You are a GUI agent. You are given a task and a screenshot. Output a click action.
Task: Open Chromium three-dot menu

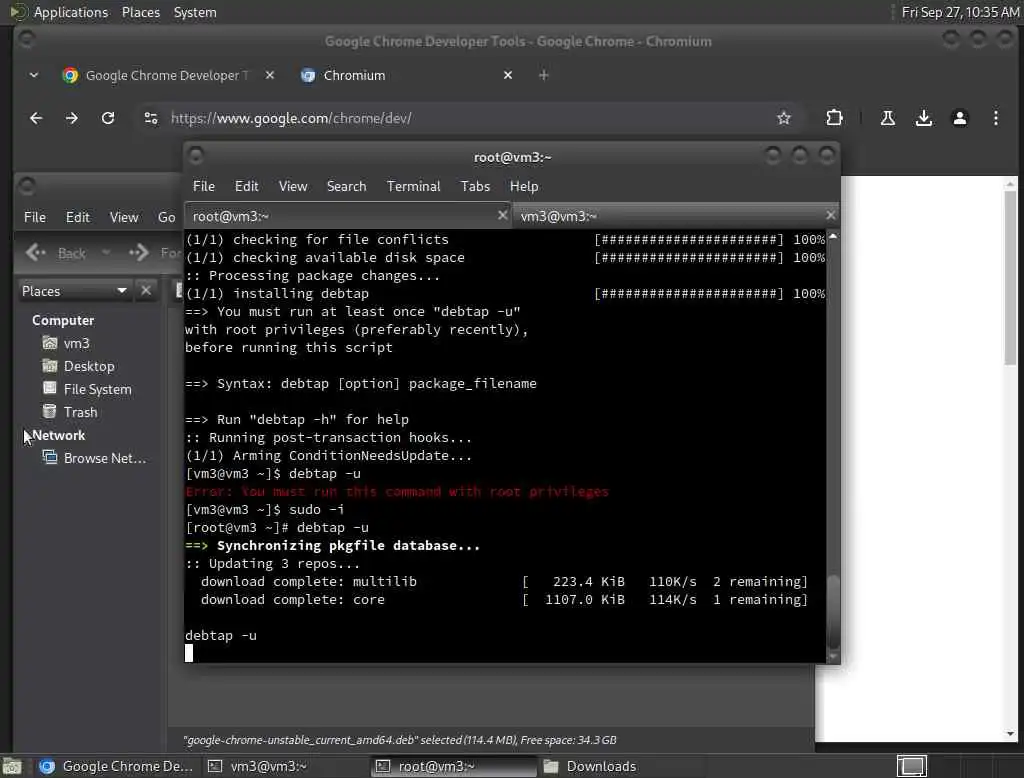pyautogui.click(x=995, y=118)
